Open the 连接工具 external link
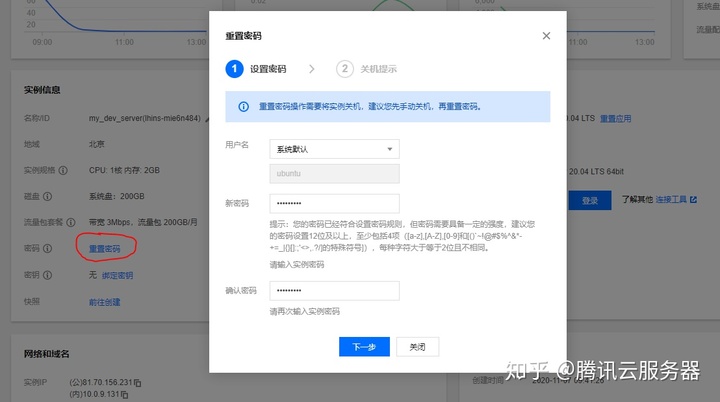The height and width of the screenshot is (402, 720). [671, 199]
